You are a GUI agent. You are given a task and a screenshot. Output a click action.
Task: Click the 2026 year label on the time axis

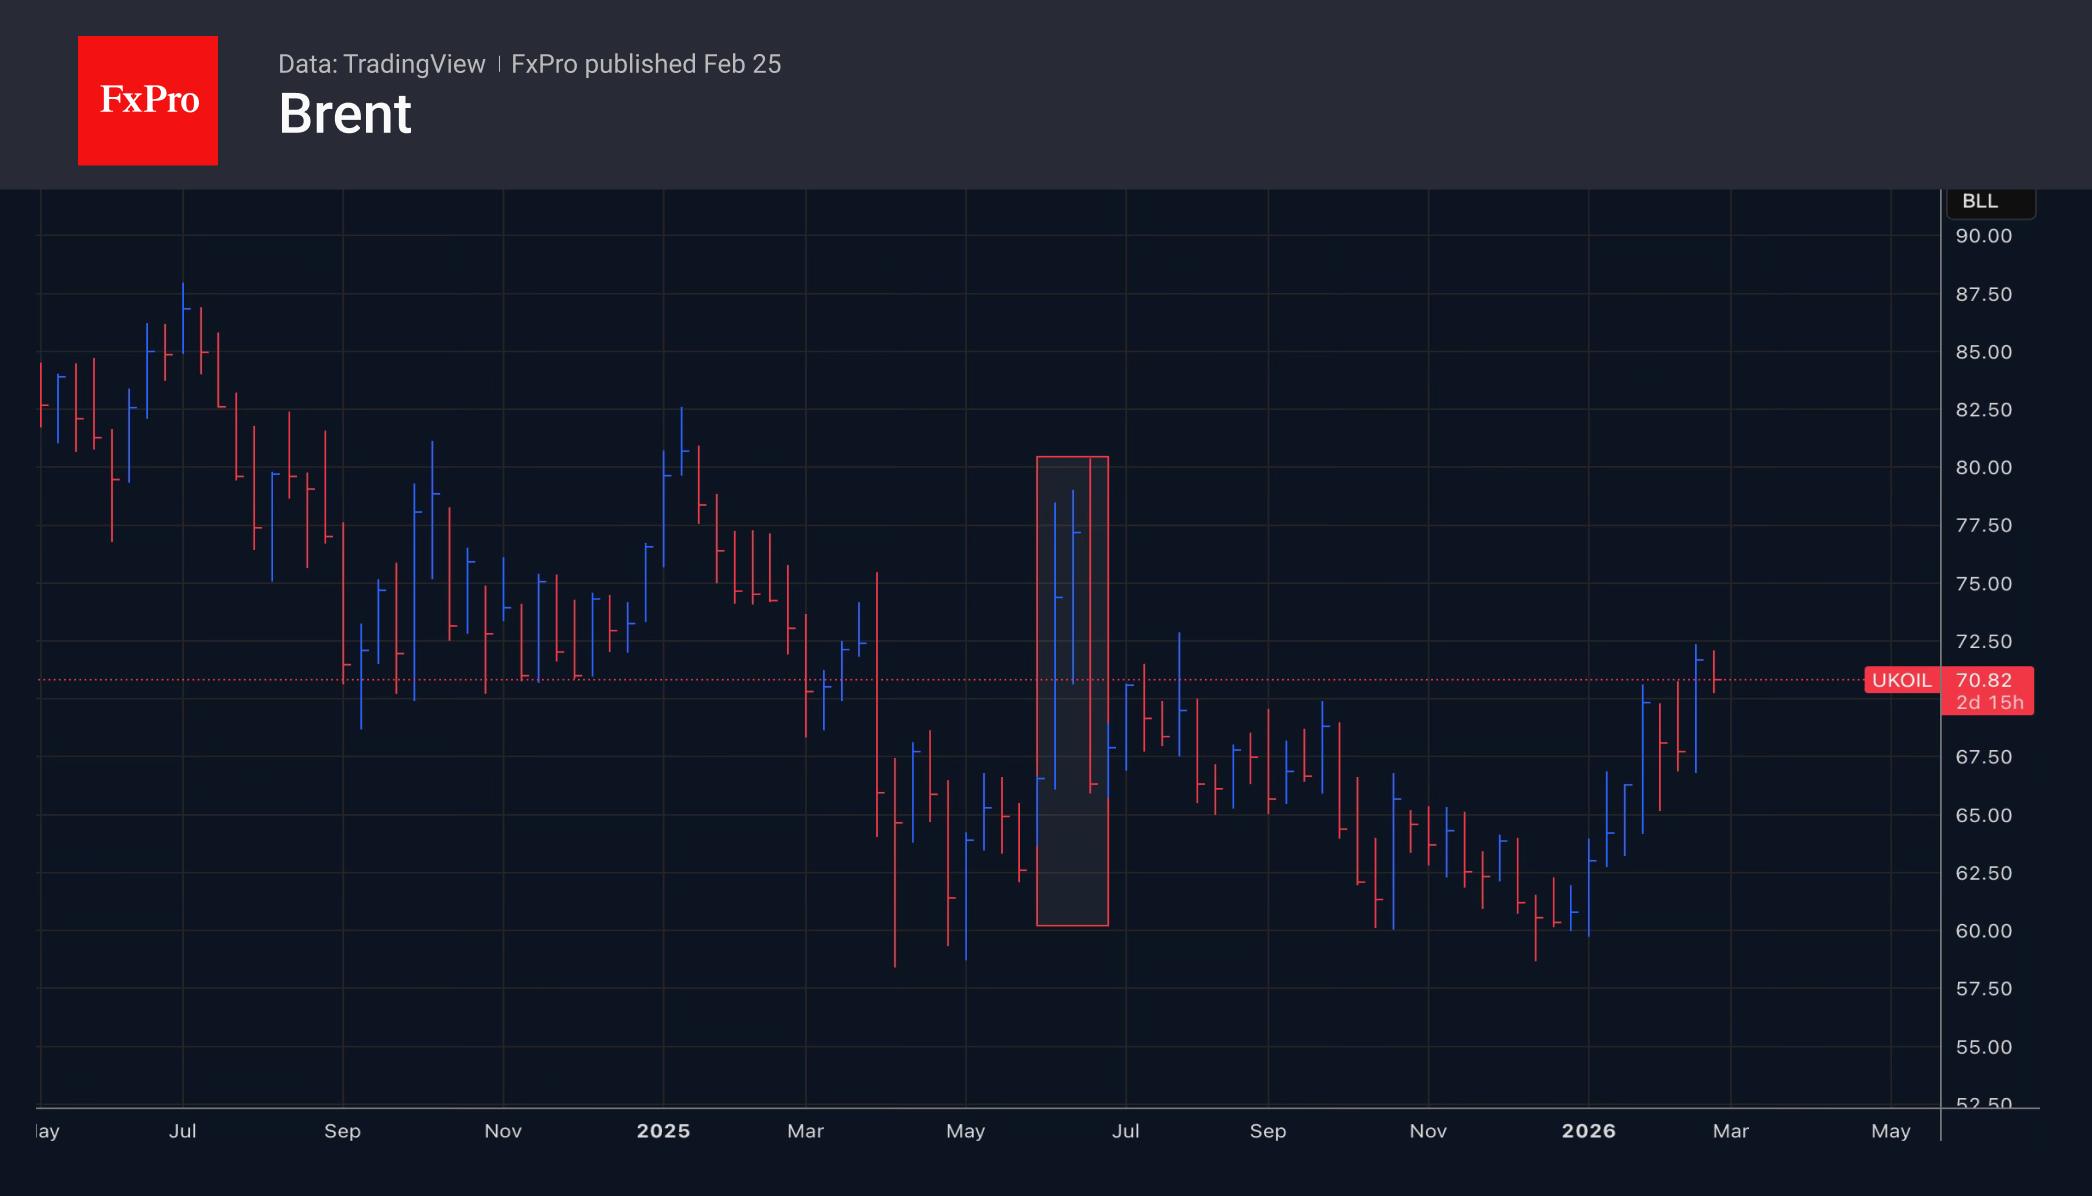[x=1588, y=1130]
